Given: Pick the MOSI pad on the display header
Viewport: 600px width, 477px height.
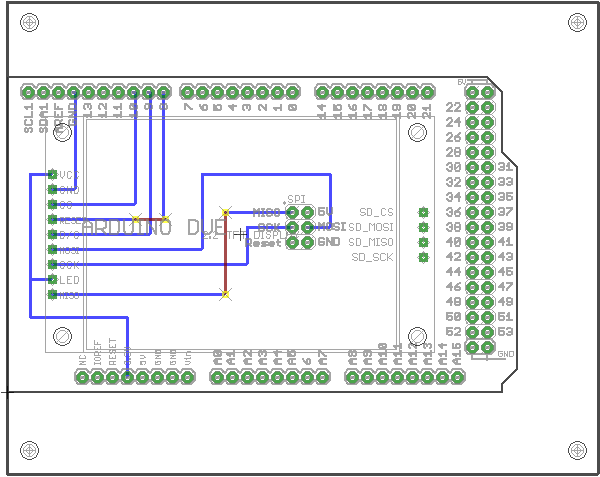Looking at the screenshot, I should point(52,249).
